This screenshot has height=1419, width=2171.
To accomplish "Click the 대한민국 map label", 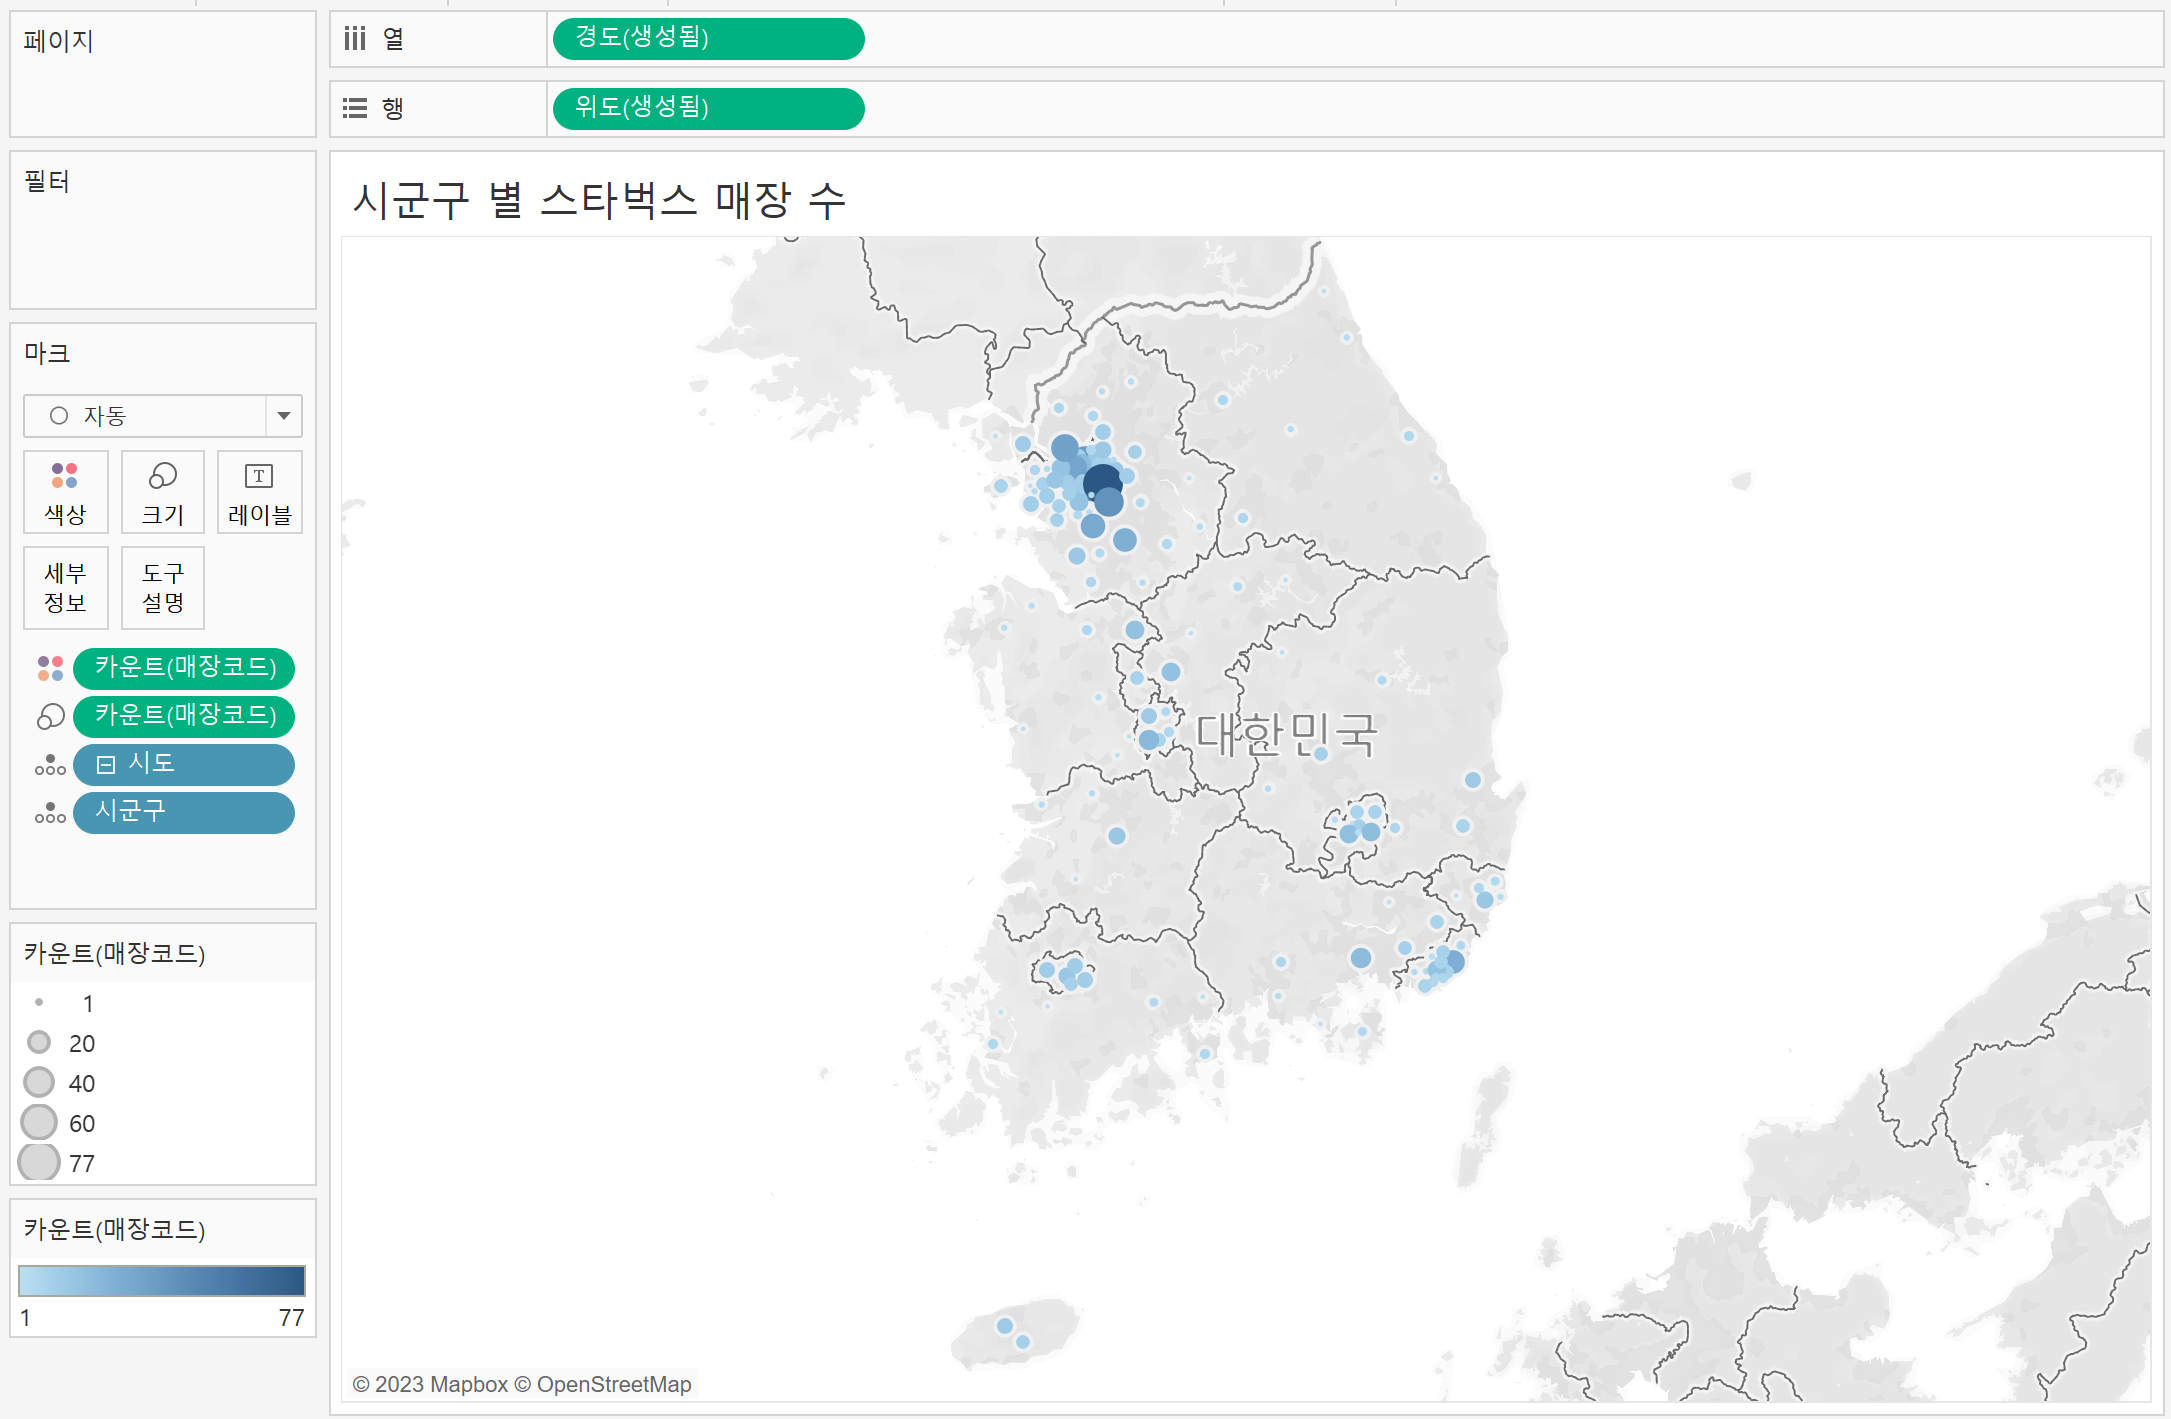I will (1286, 734).
